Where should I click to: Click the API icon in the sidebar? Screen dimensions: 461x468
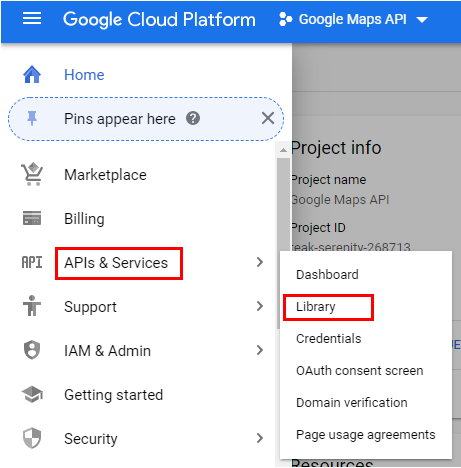[x=32, y=262]
